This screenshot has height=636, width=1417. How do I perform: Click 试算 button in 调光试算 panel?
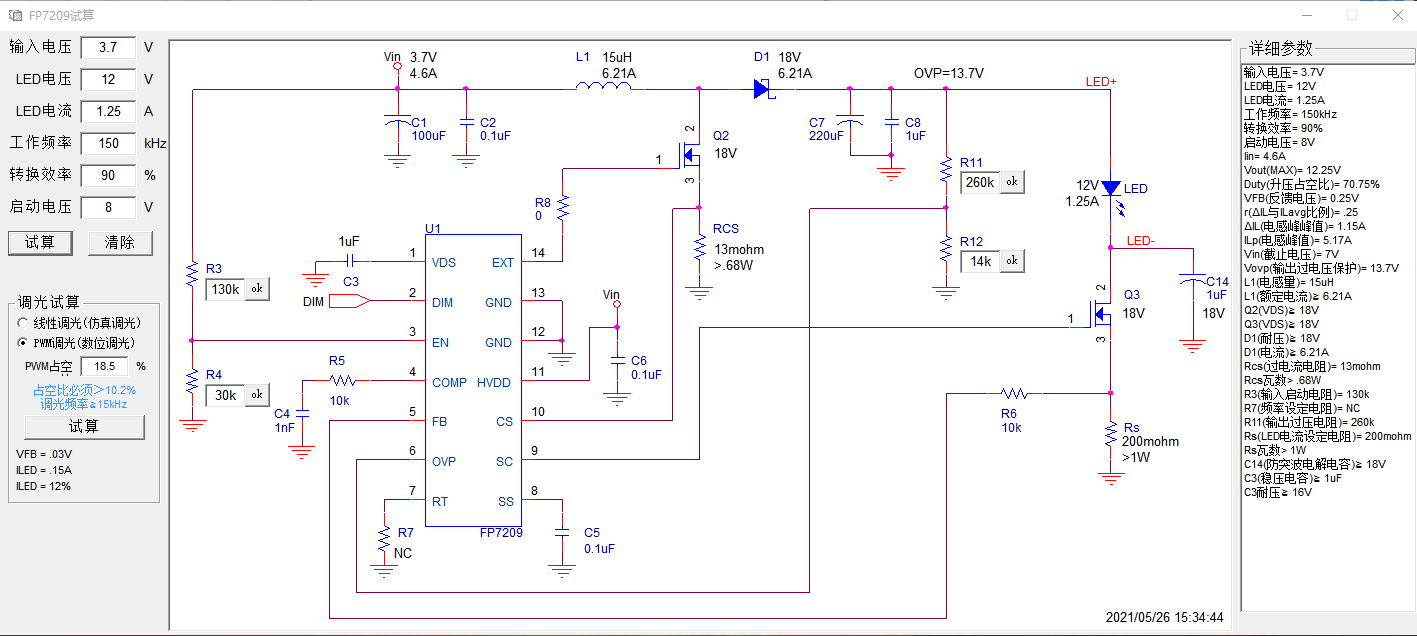coord(84,427)
